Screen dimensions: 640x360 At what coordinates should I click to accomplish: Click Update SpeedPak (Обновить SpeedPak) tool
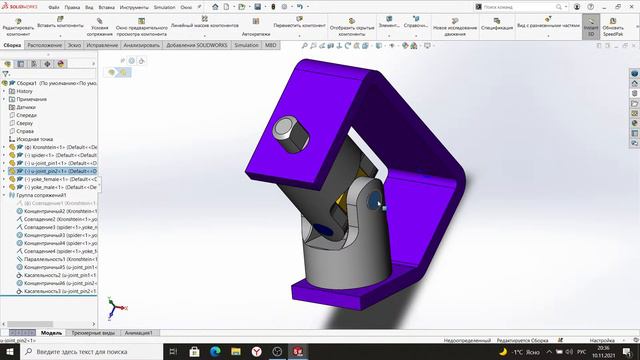pos(613,27)
